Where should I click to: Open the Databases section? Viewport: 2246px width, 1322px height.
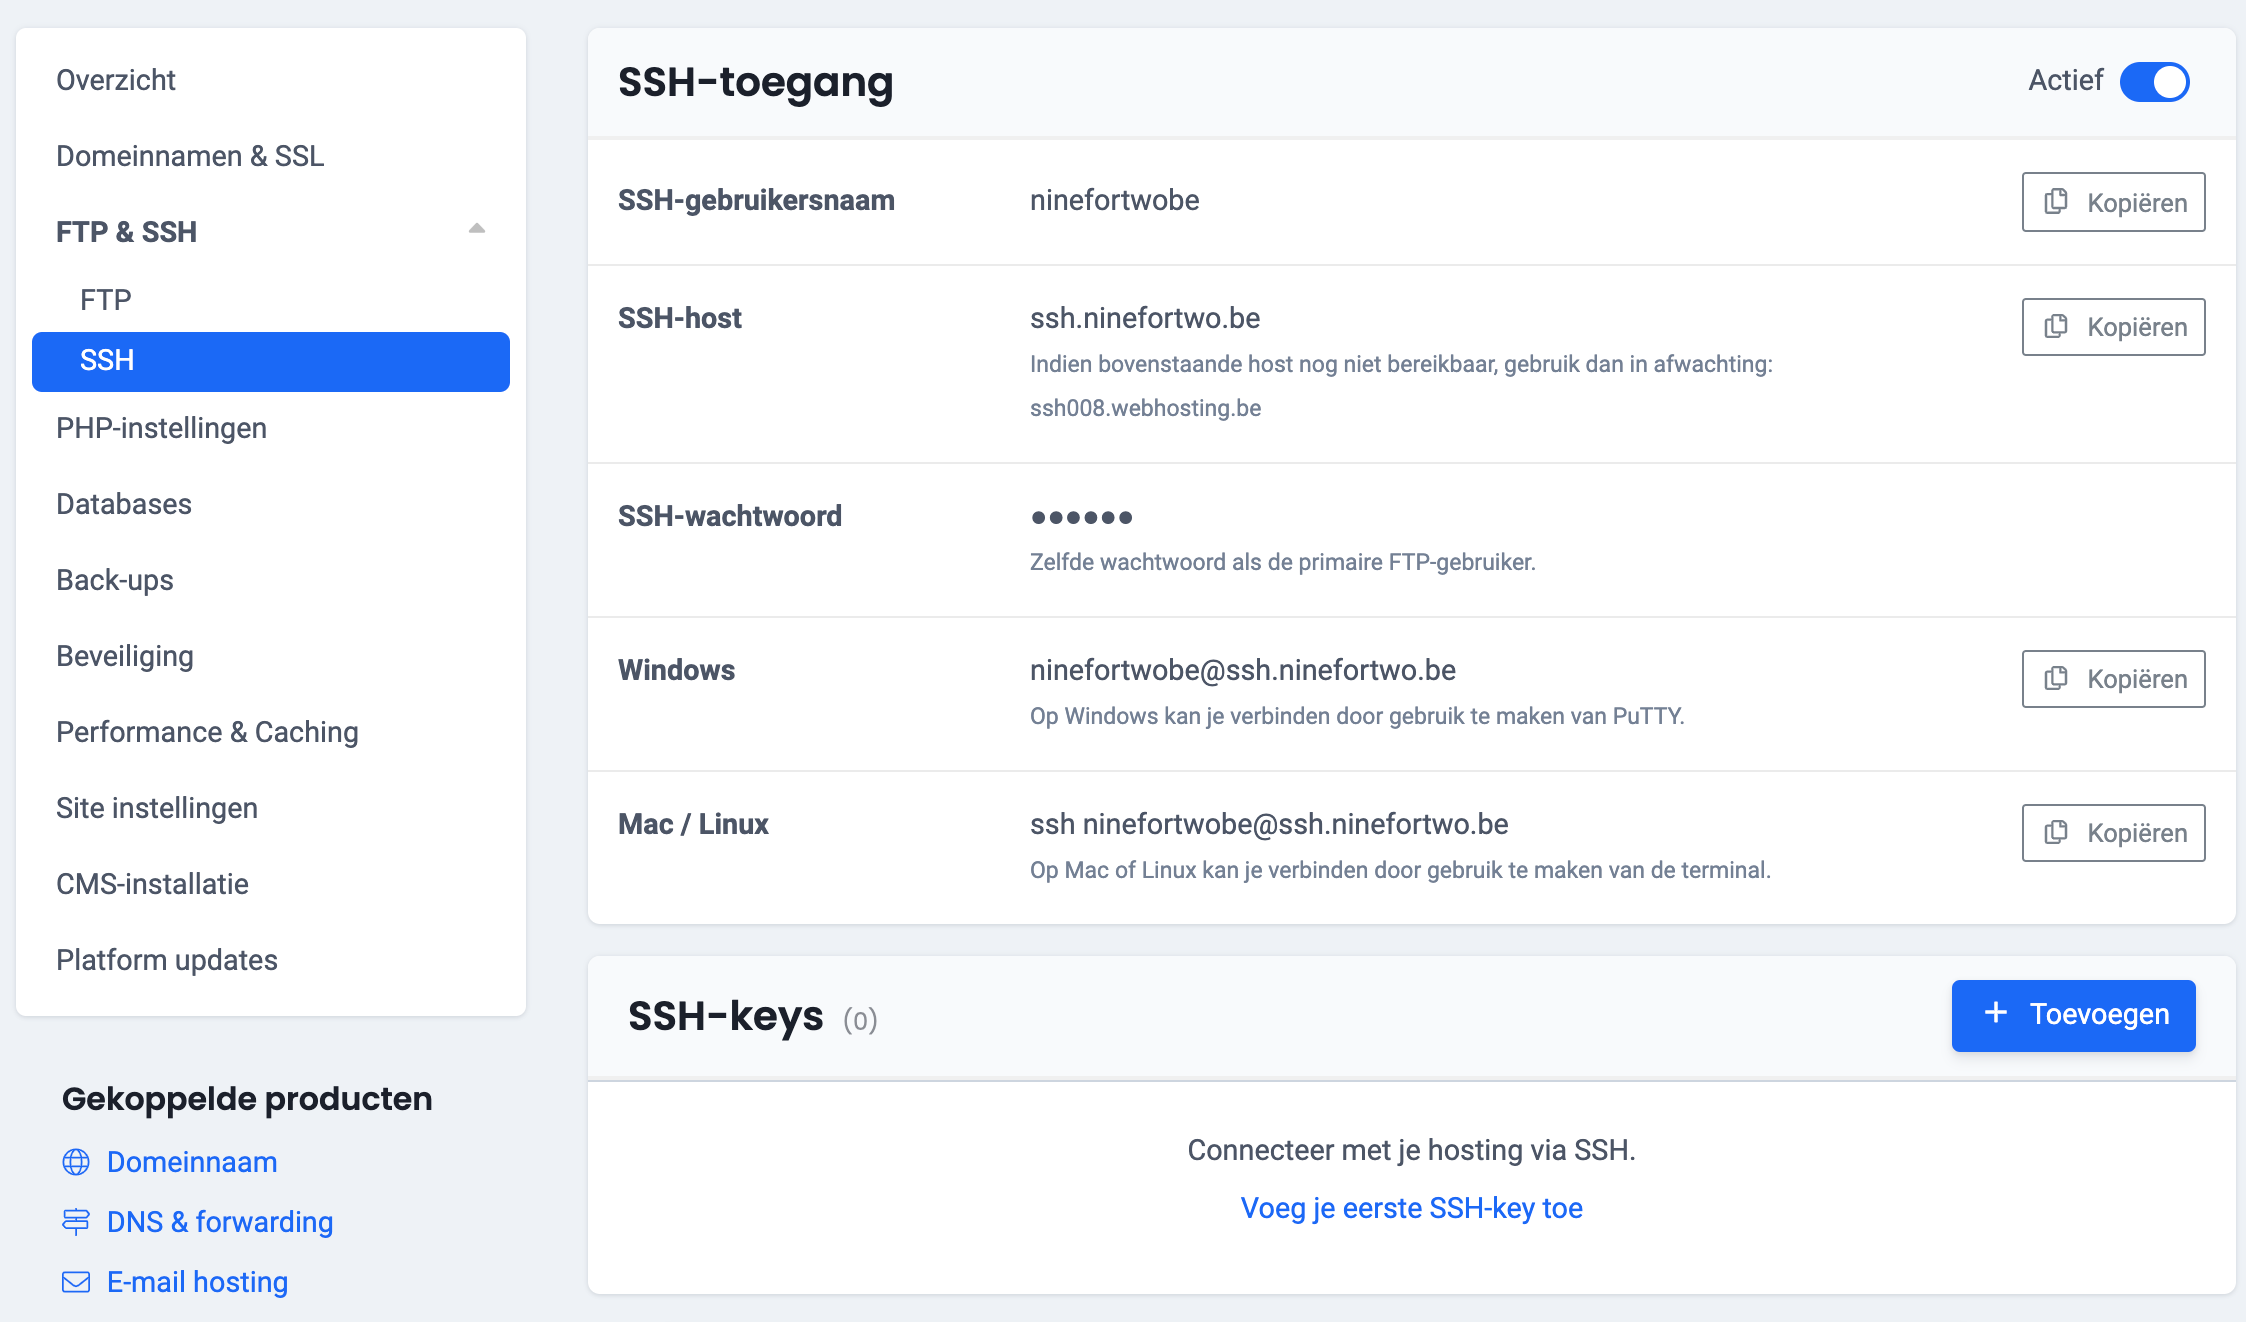point(123,503)
